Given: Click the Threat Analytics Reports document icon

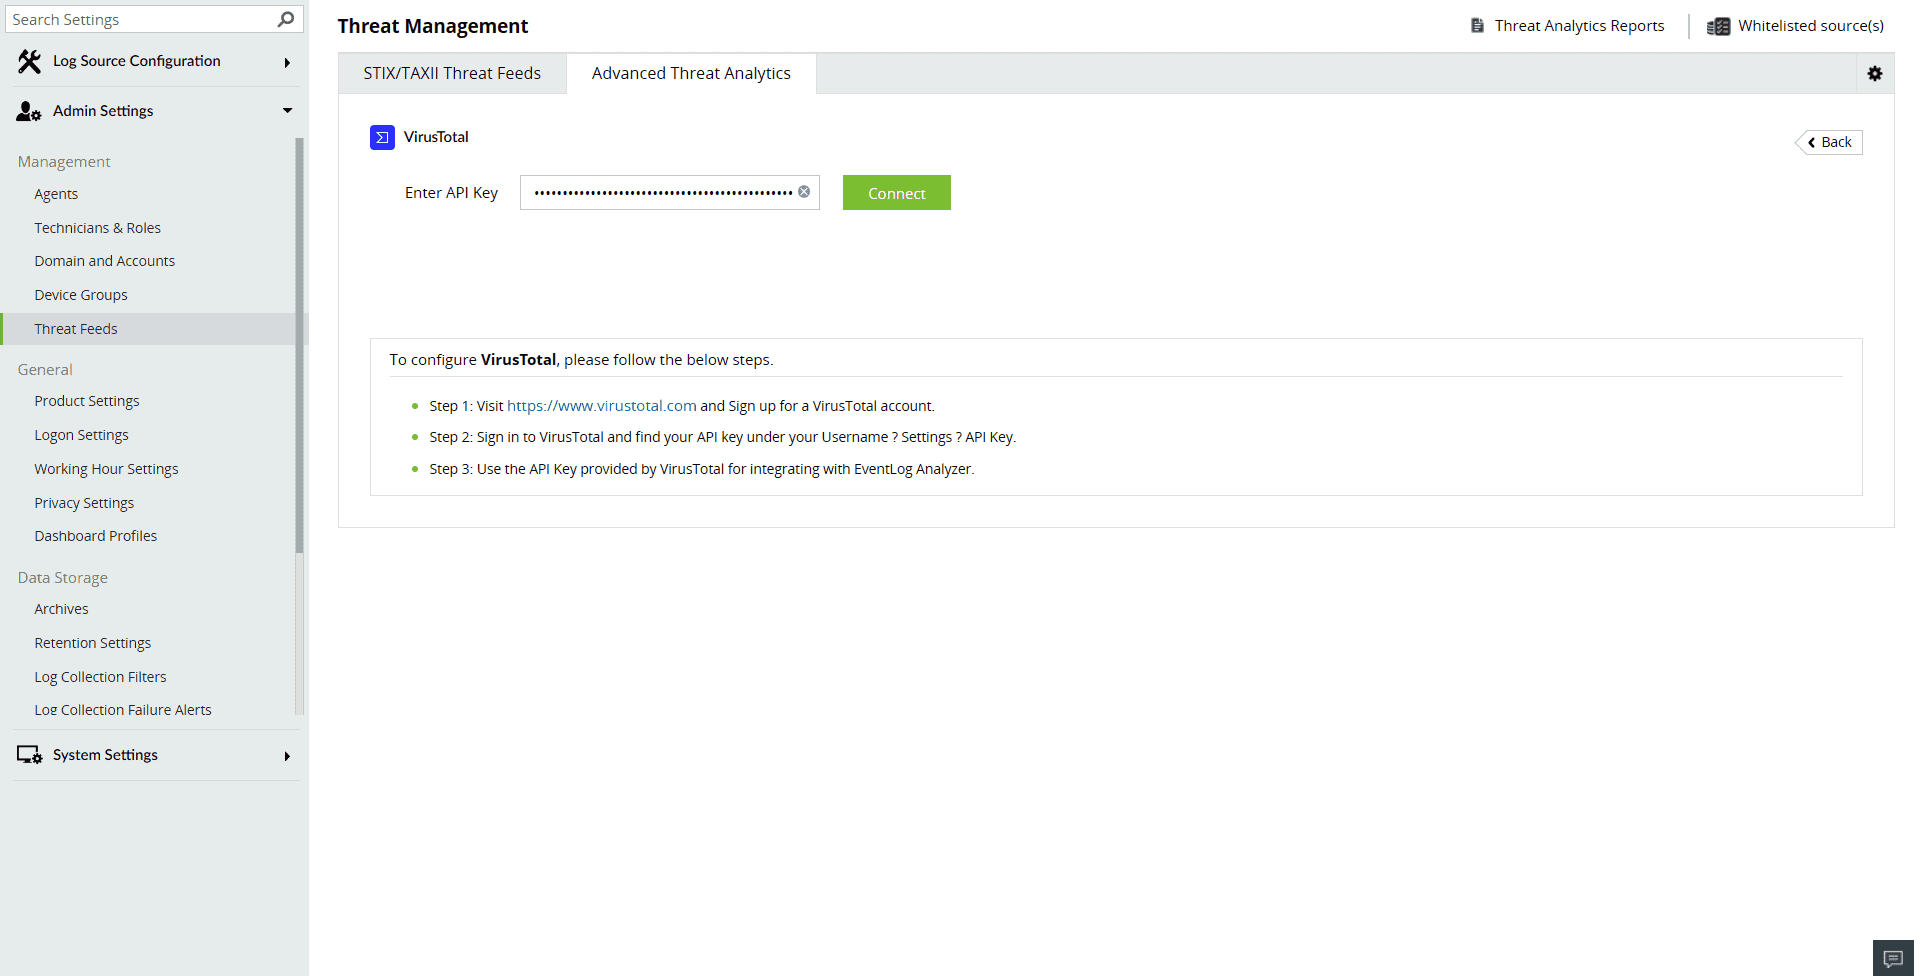Looking at the screenshot, I should click(x=1477, y=26).
